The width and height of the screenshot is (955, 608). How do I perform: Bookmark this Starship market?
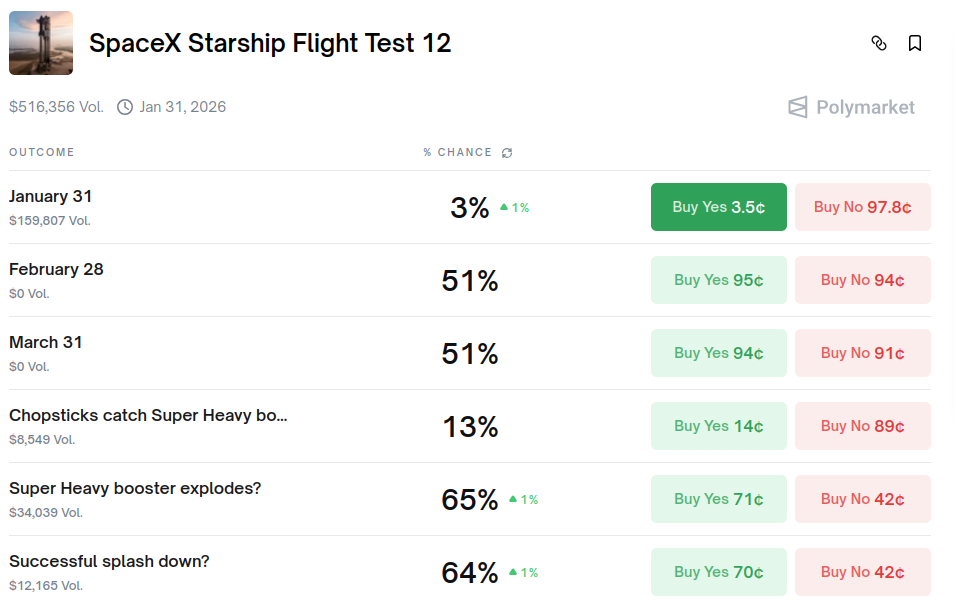point(914,43)
